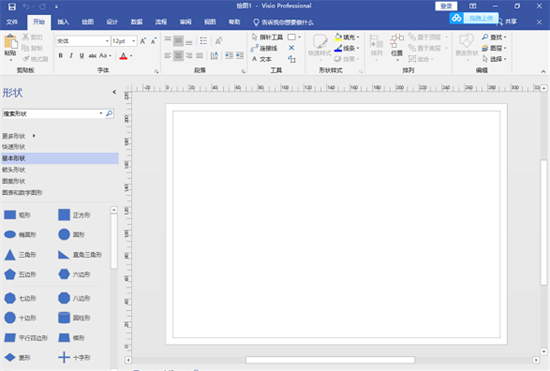
Task: Click the sign-in button in title bar
Action: 446,6
